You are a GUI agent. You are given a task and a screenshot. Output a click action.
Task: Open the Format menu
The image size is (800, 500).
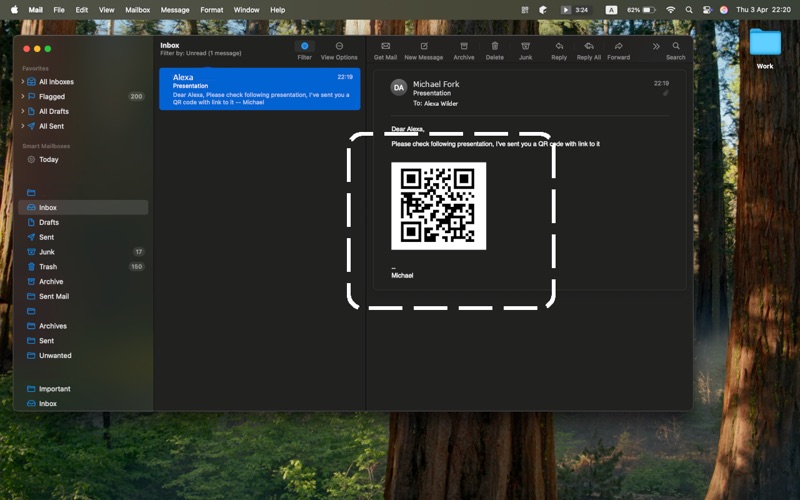[212, 10]
